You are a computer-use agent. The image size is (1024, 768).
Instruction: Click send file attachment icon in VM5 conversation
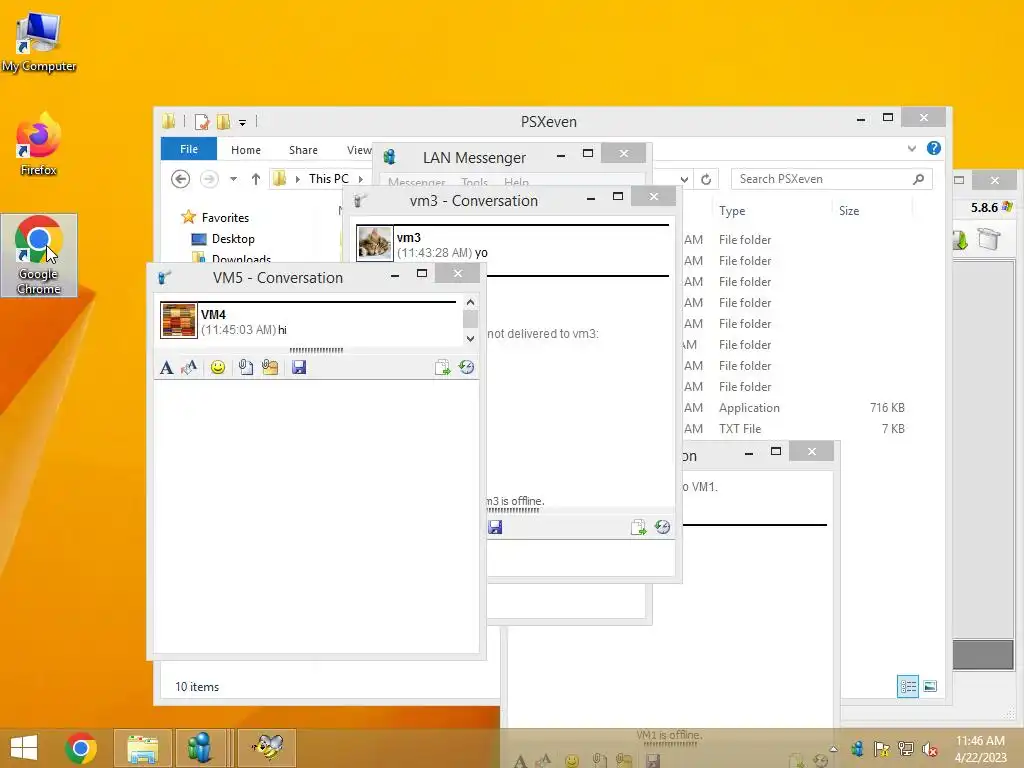coord(246,368)
